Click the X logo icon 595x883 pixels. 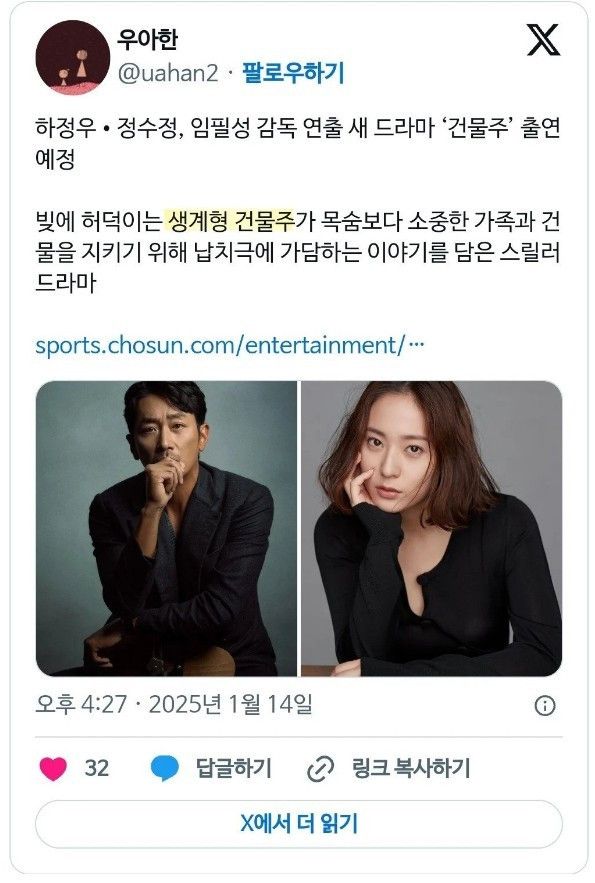click(x=543, y=40)
